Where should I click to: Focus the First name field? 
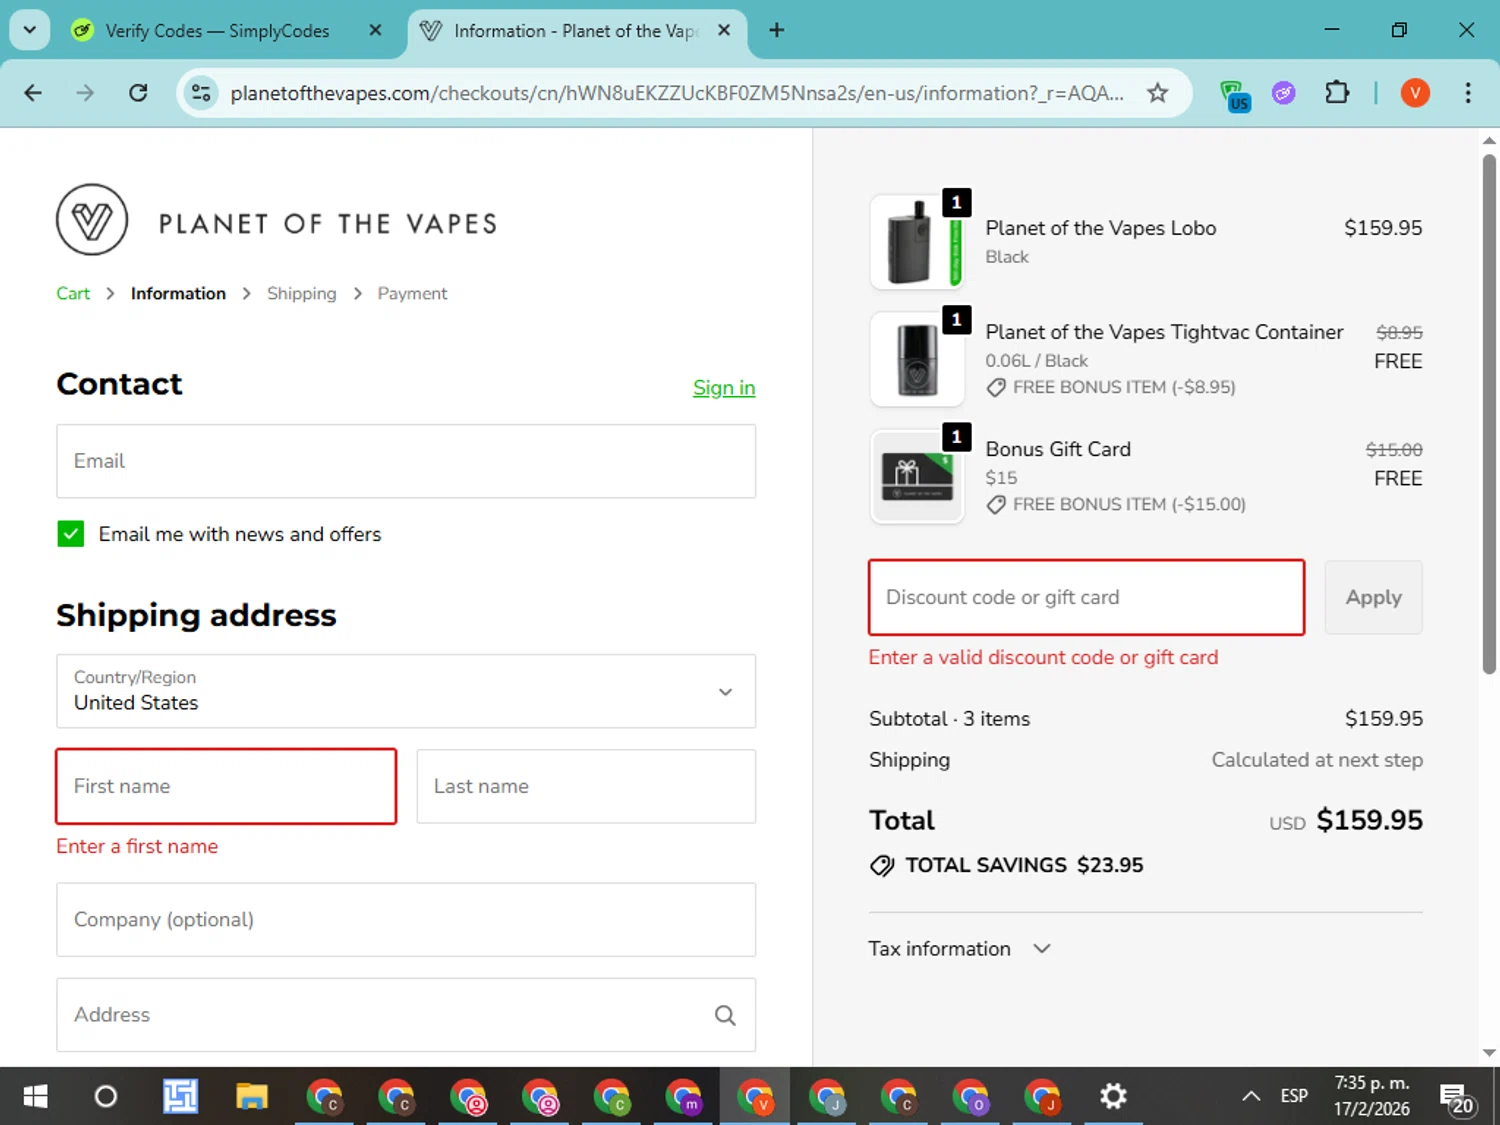pos(226,786)
